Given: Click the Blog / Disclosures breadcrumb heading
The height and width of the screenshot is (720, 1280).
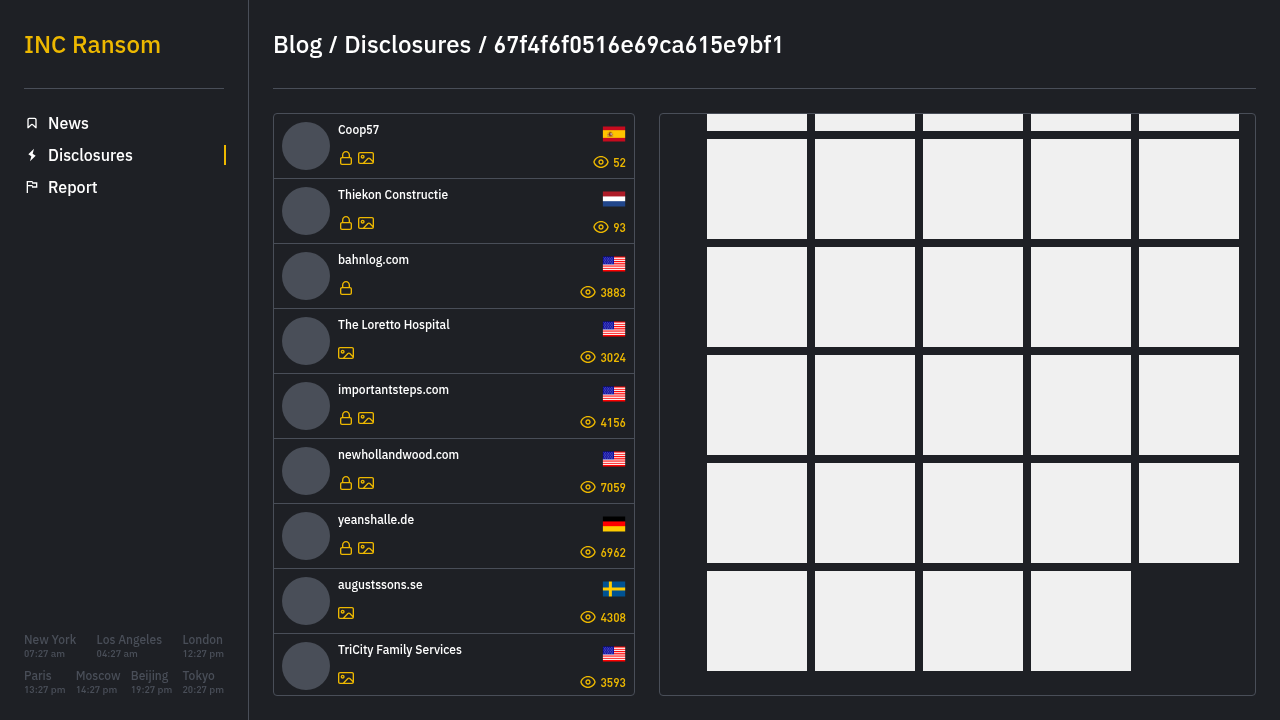Looking at the screenshot, I should 528,45.
